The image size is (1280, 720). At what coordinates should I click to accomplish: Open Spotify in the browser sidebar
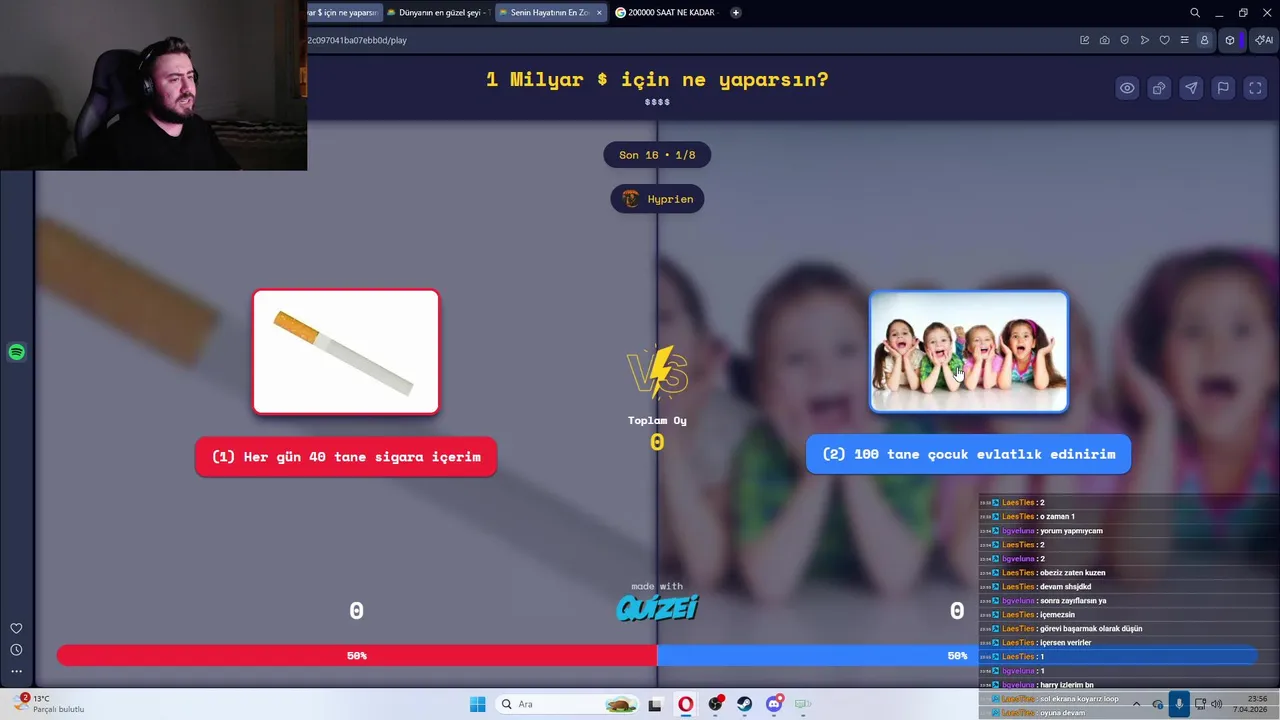[16, 352]
